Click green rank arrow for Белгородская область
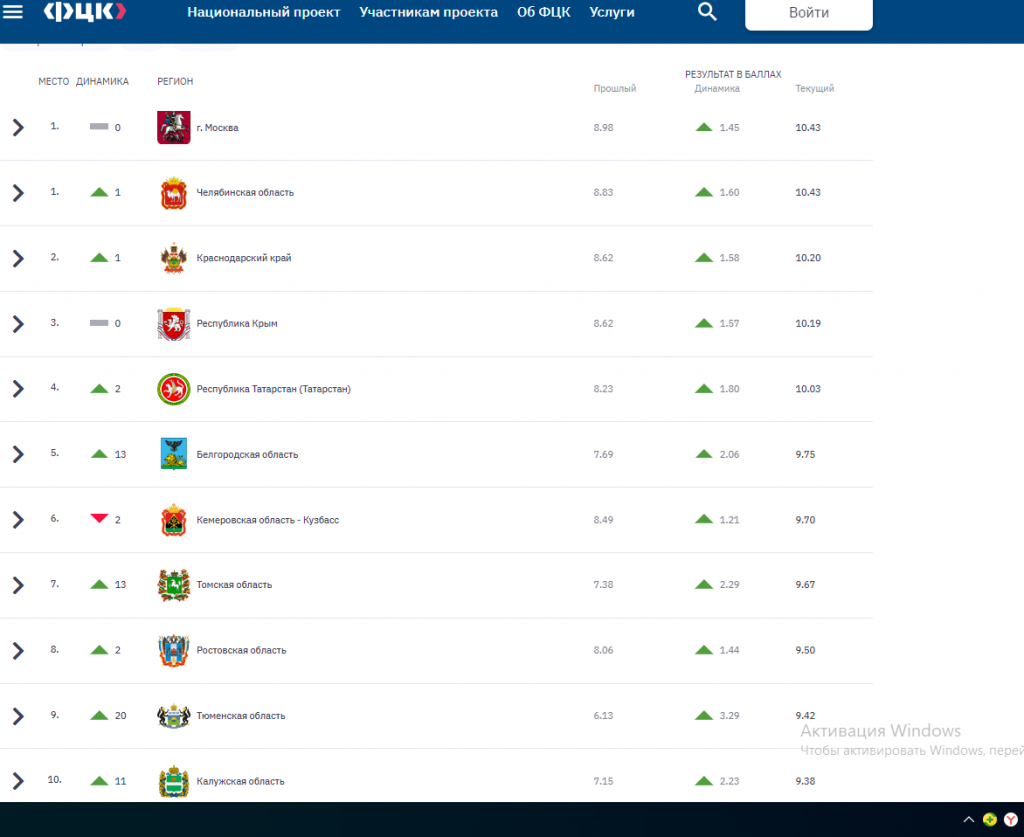The width and height of the screenshot is (1024, 837). tap(99, 454)
